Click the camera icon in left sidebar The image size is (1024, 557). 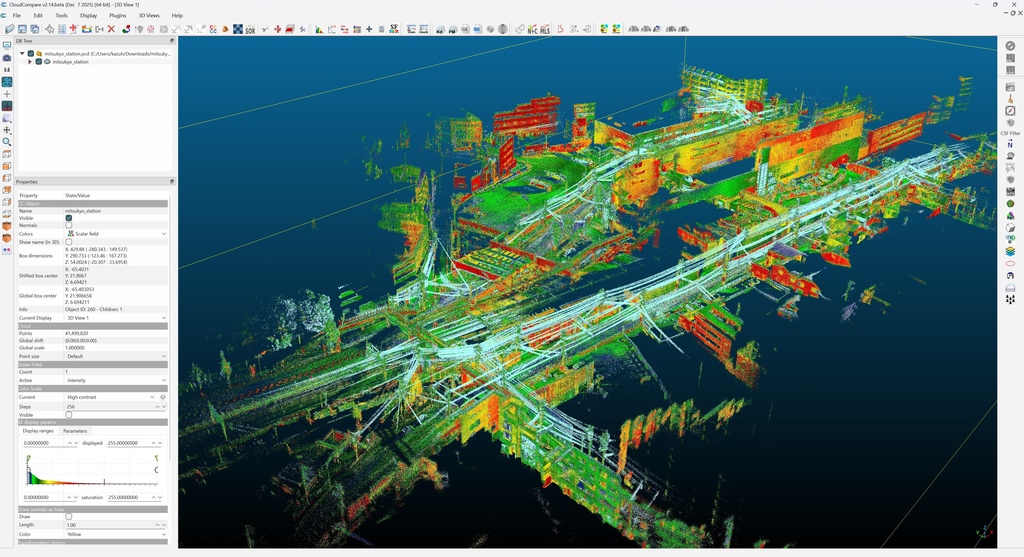click(x=7, y=58)
